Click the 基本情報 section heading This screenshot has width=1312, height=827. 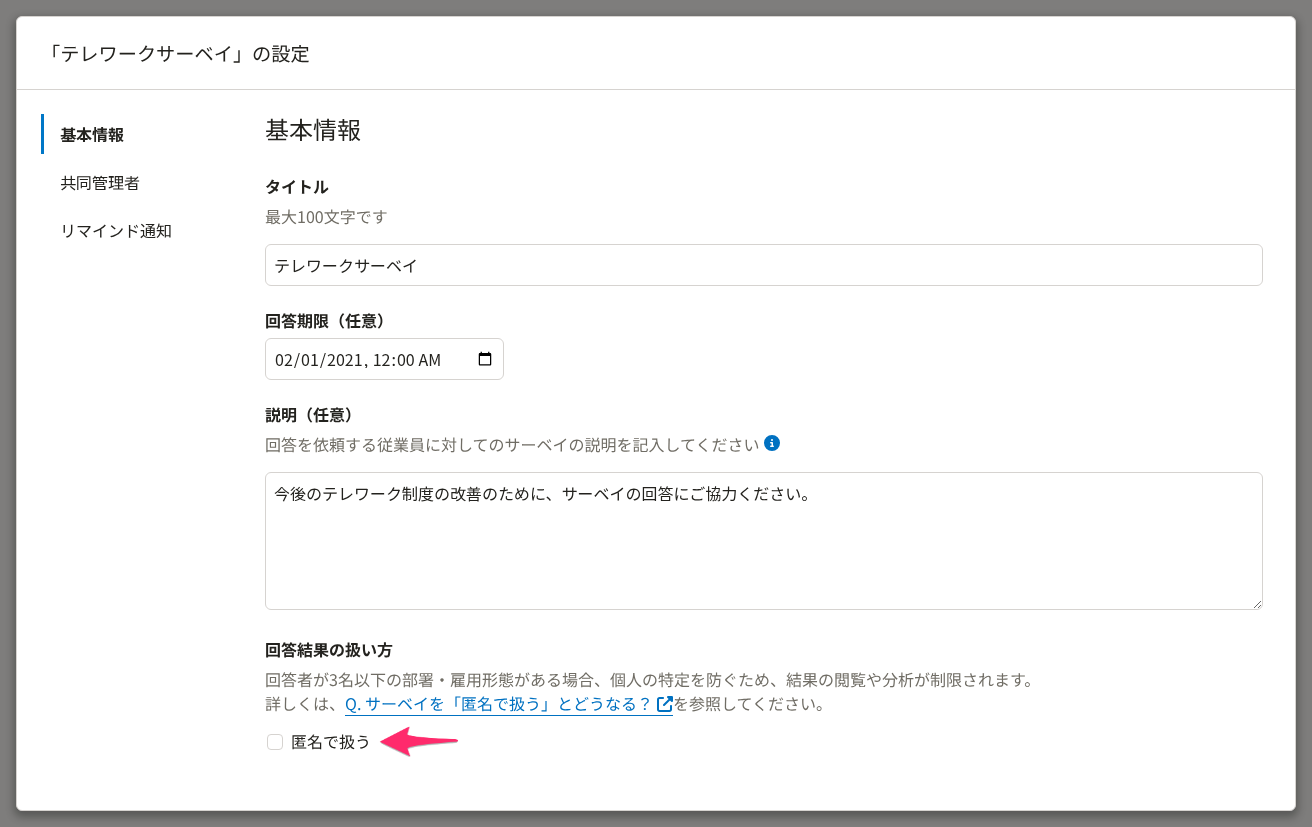313,130
